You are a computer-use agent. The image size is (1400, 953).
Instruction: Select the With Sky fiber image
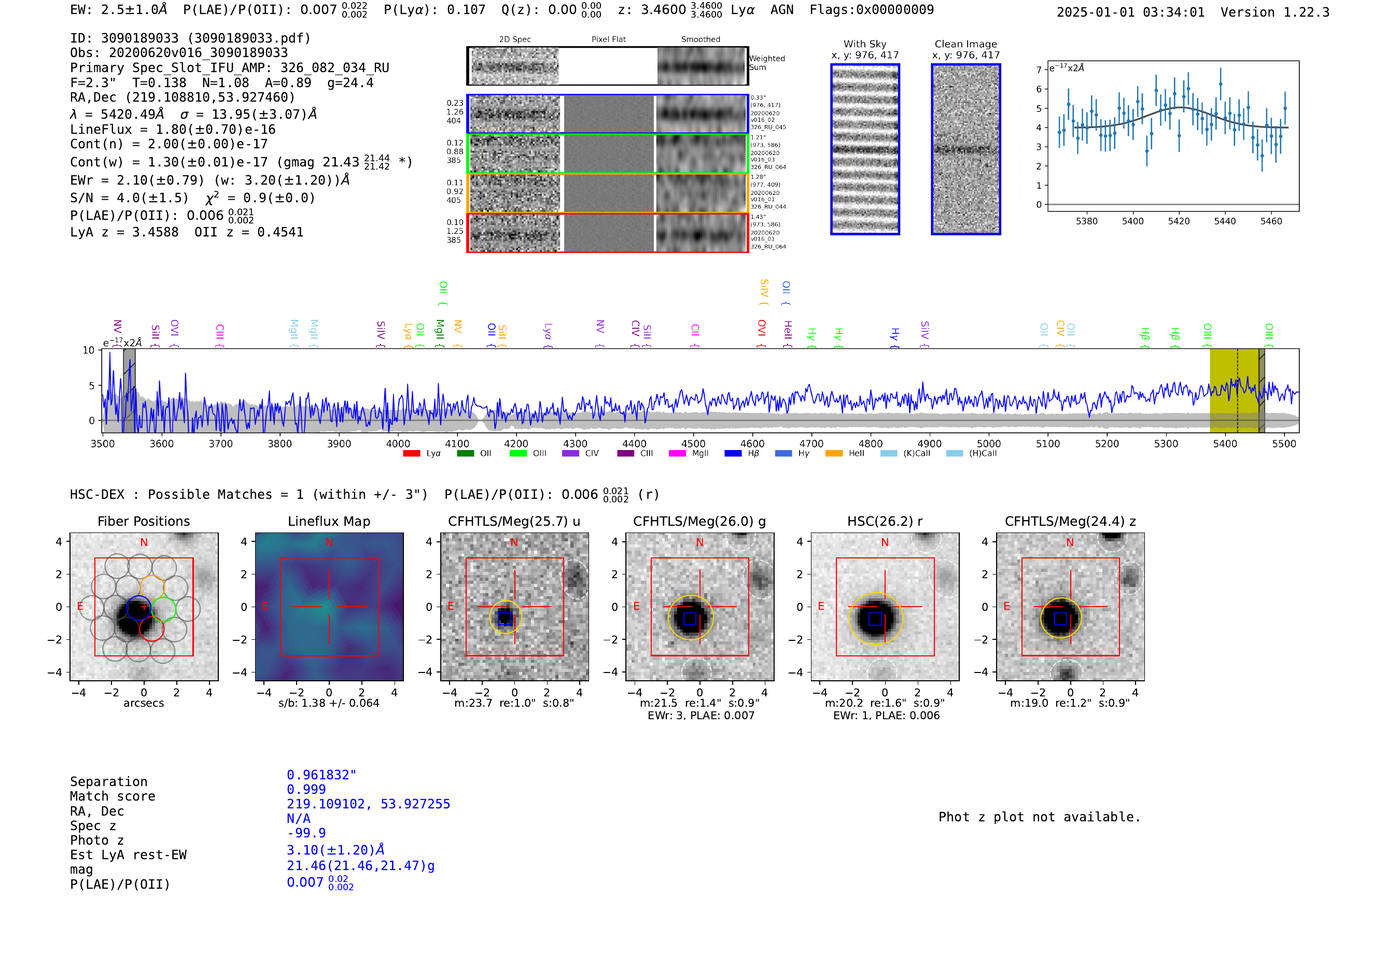pyautogui.click(x=865, y=149)
